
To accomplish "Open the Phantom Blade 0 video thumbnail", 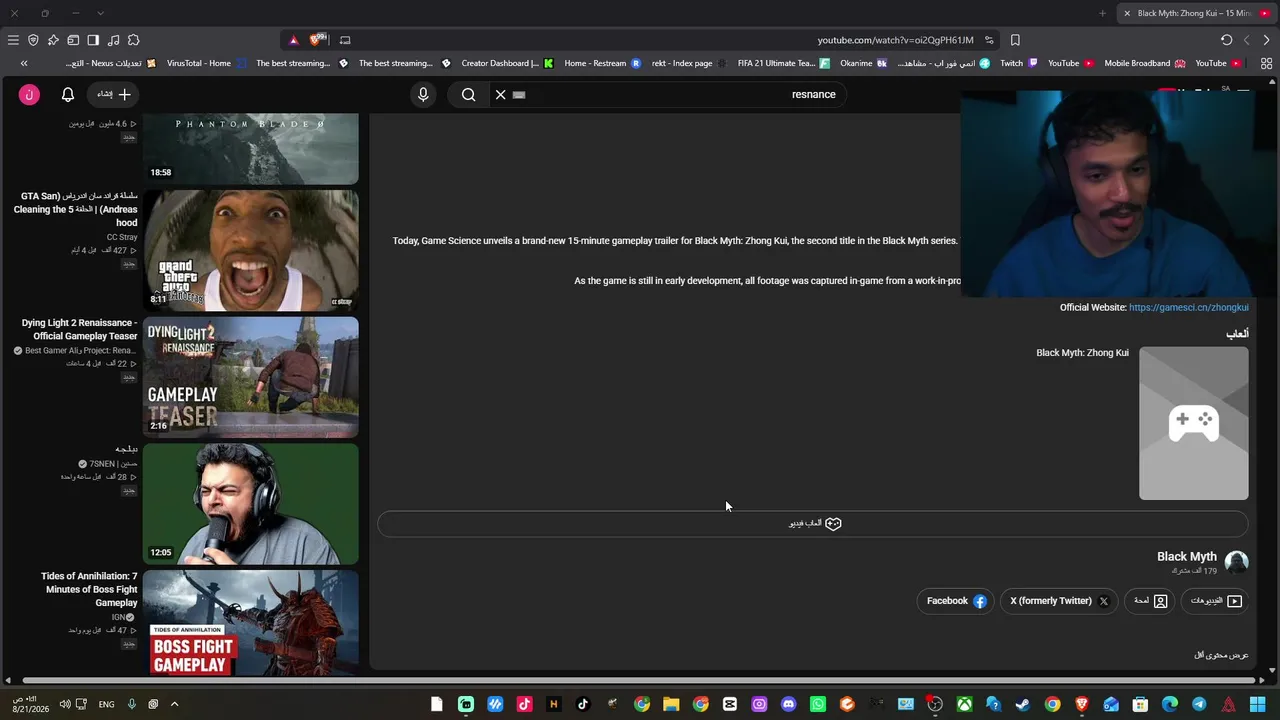I will [251, 148].
